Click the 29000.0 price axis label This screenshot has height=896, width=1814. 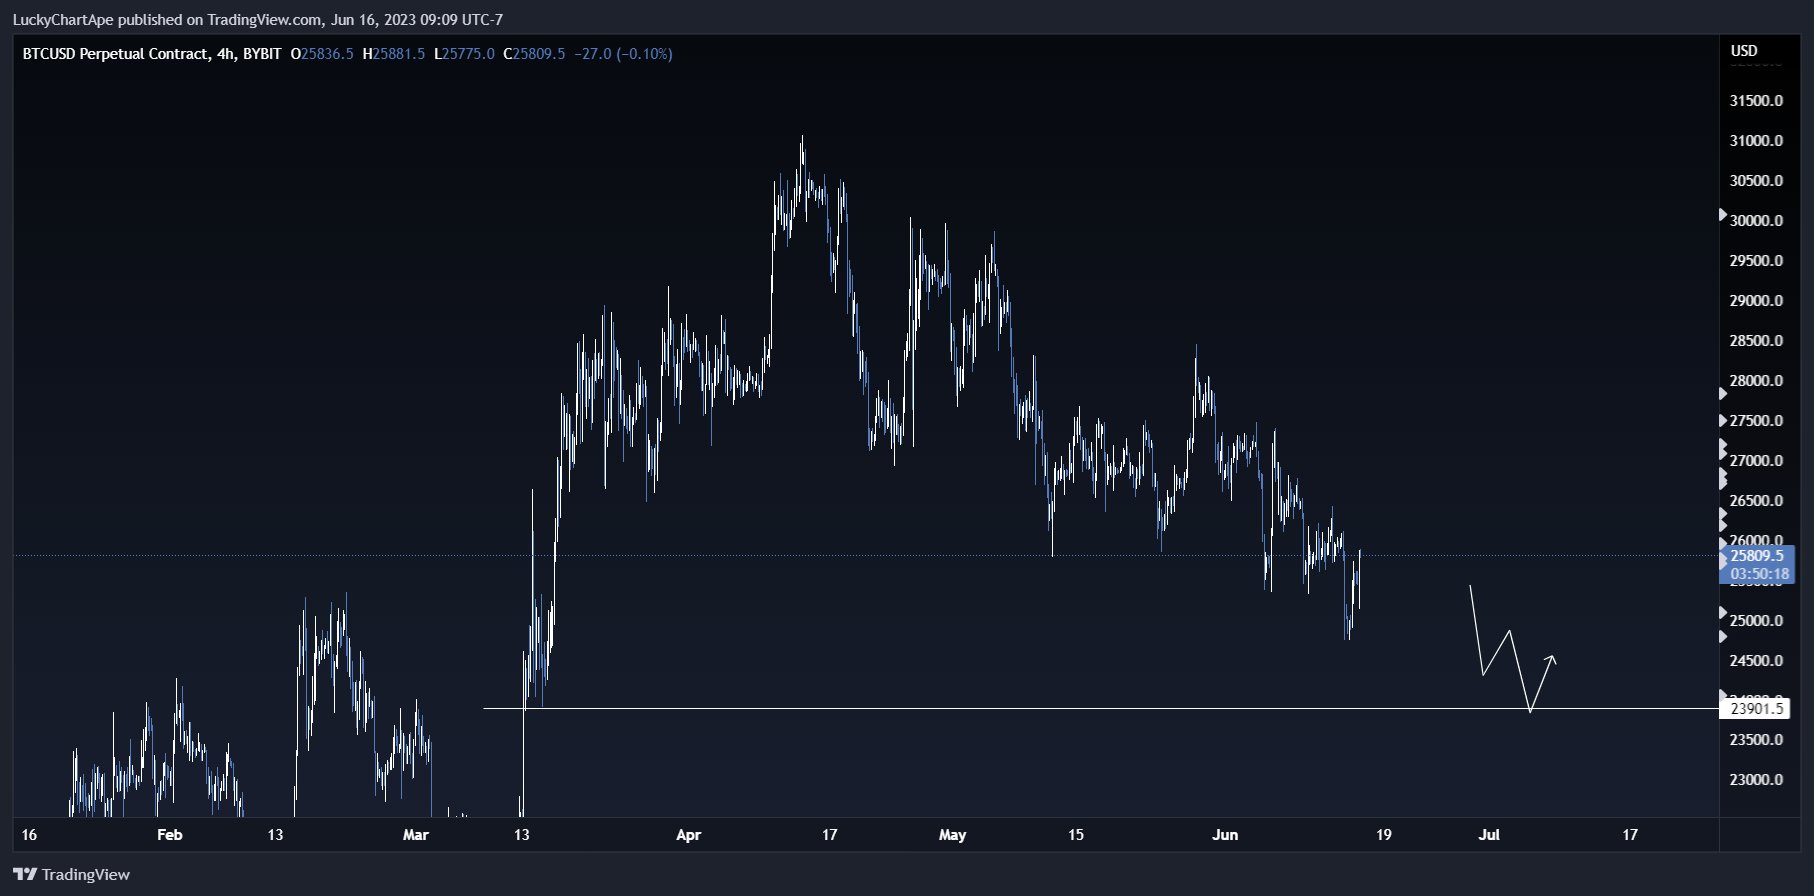(1756, 301)
